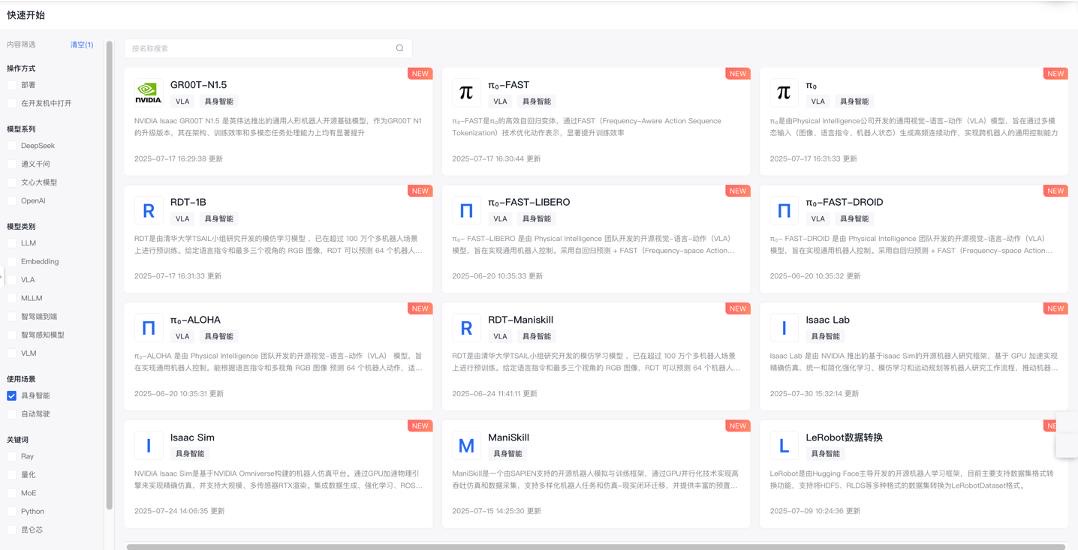Toggle the LLM model type checkbox
Image resolution: width=1078 pixels, height=550 pixels.
click(12, 243)
